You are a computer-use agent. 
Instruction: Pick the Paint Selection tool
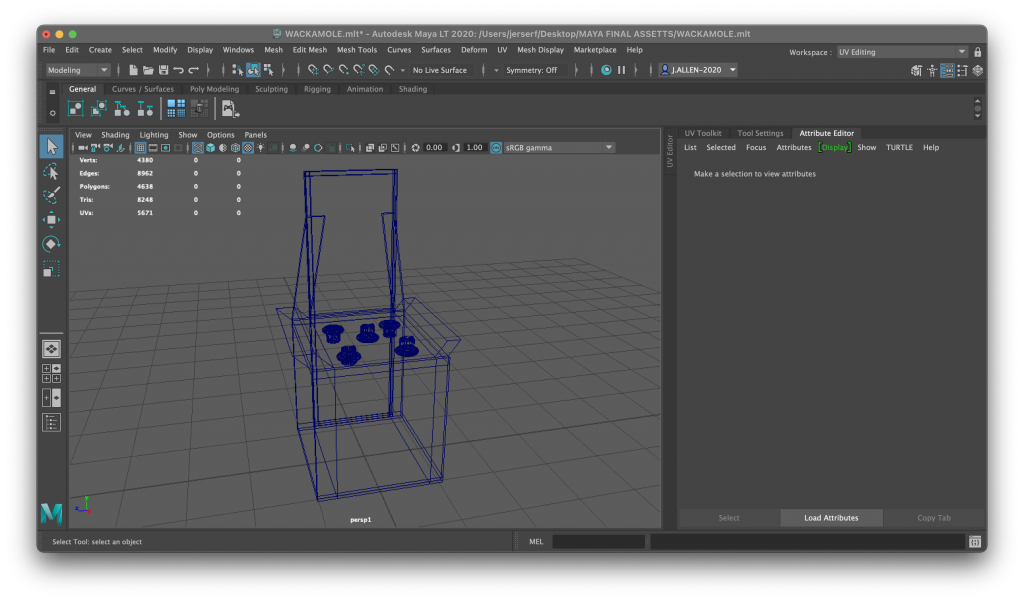(x=51, y=196)
